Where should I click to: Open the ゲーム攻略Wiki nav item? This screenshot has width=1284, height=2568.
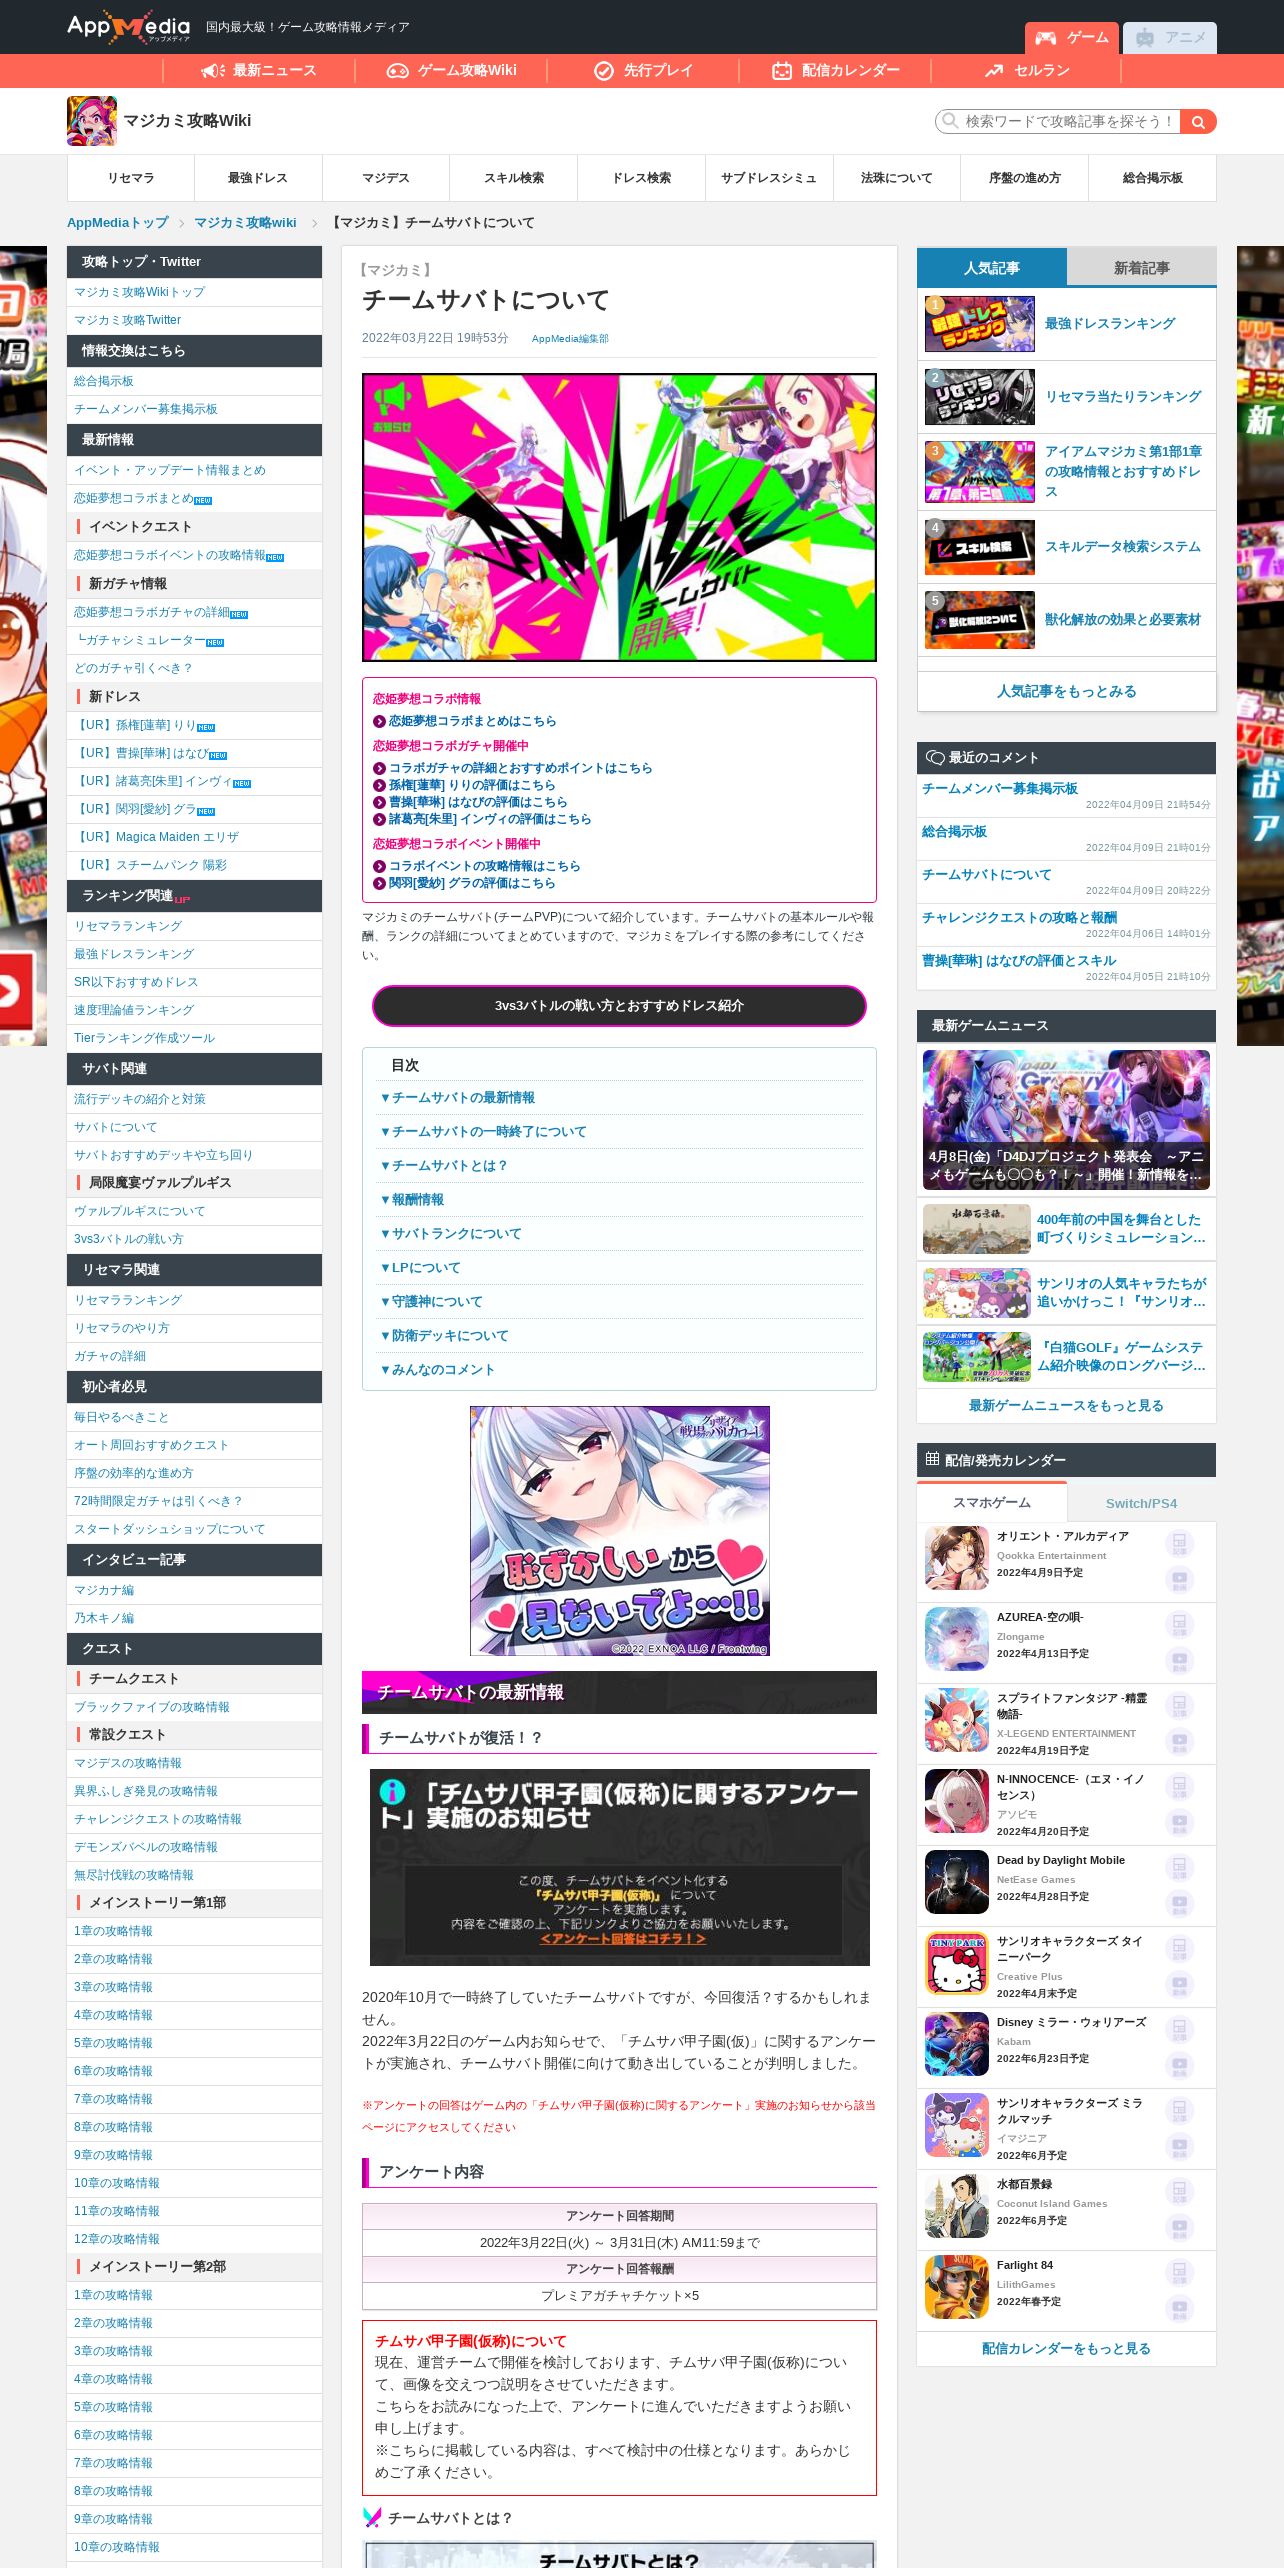(x=451, y=71)
